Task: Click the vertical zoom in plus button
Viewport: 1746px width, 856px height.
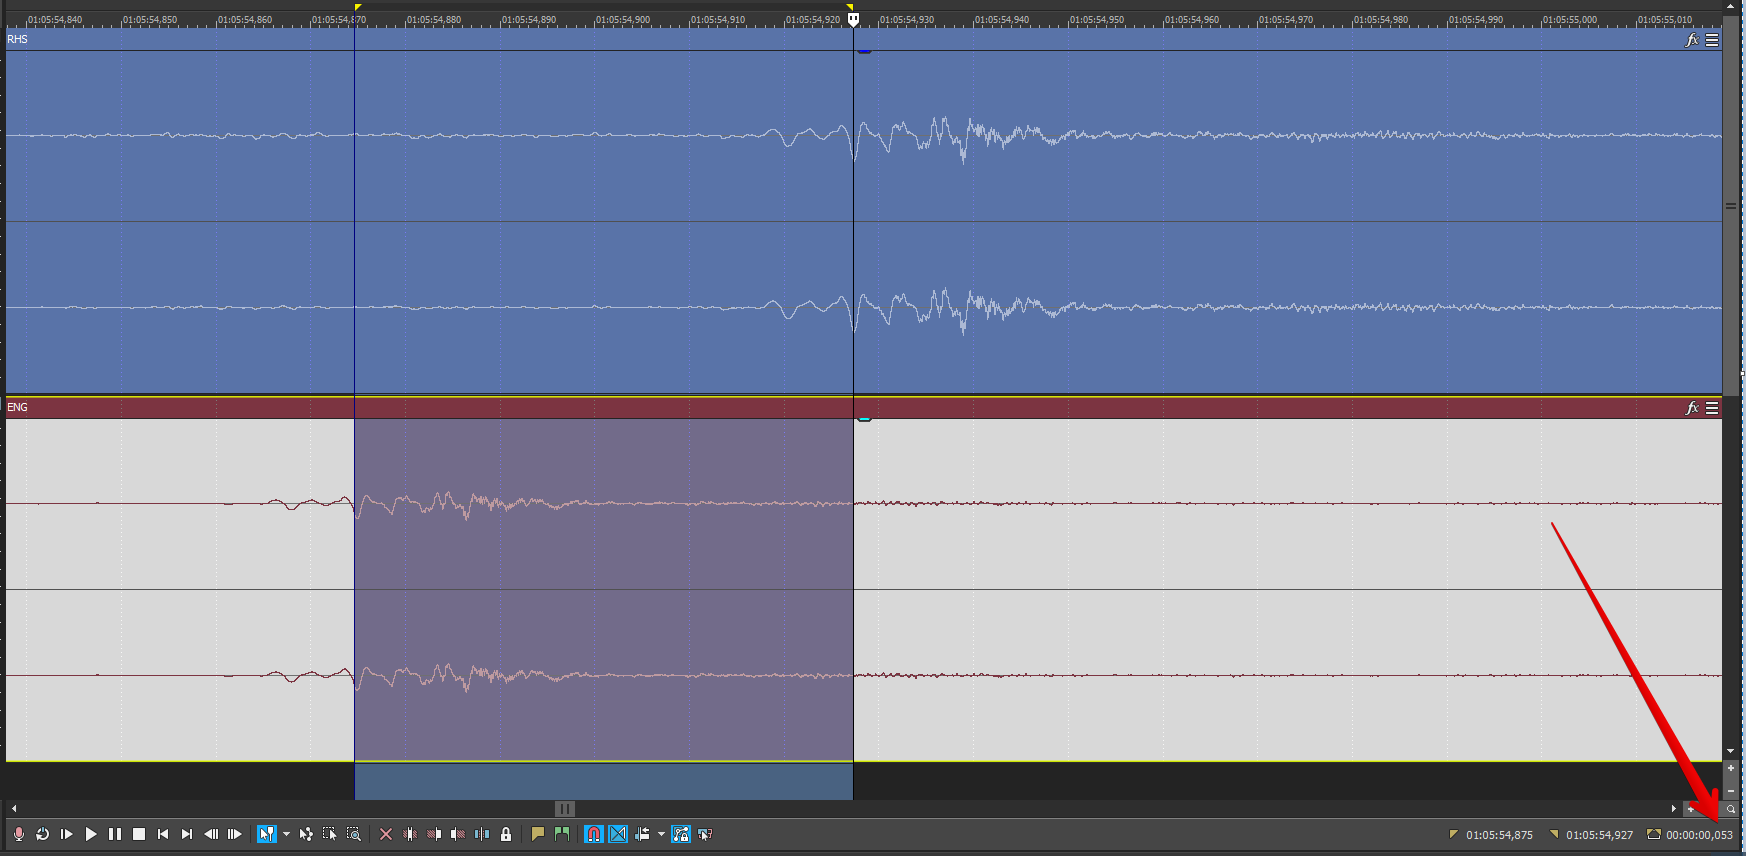Action: point(1731,769)
